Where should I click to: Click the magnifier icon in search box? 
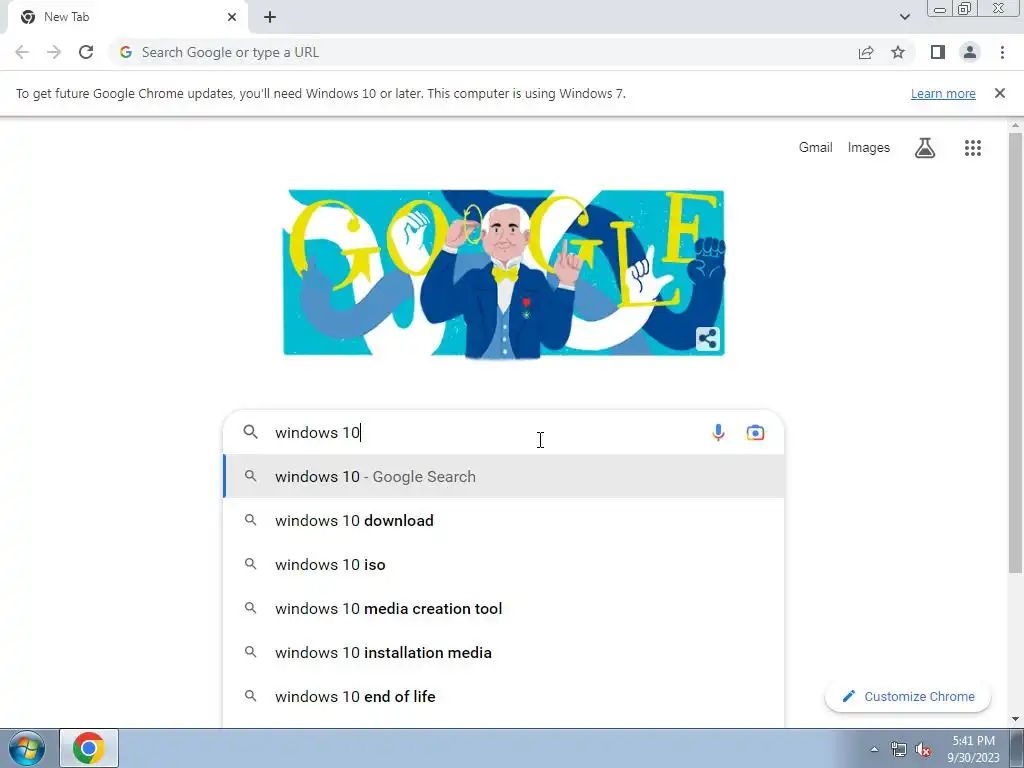point(251,432)
